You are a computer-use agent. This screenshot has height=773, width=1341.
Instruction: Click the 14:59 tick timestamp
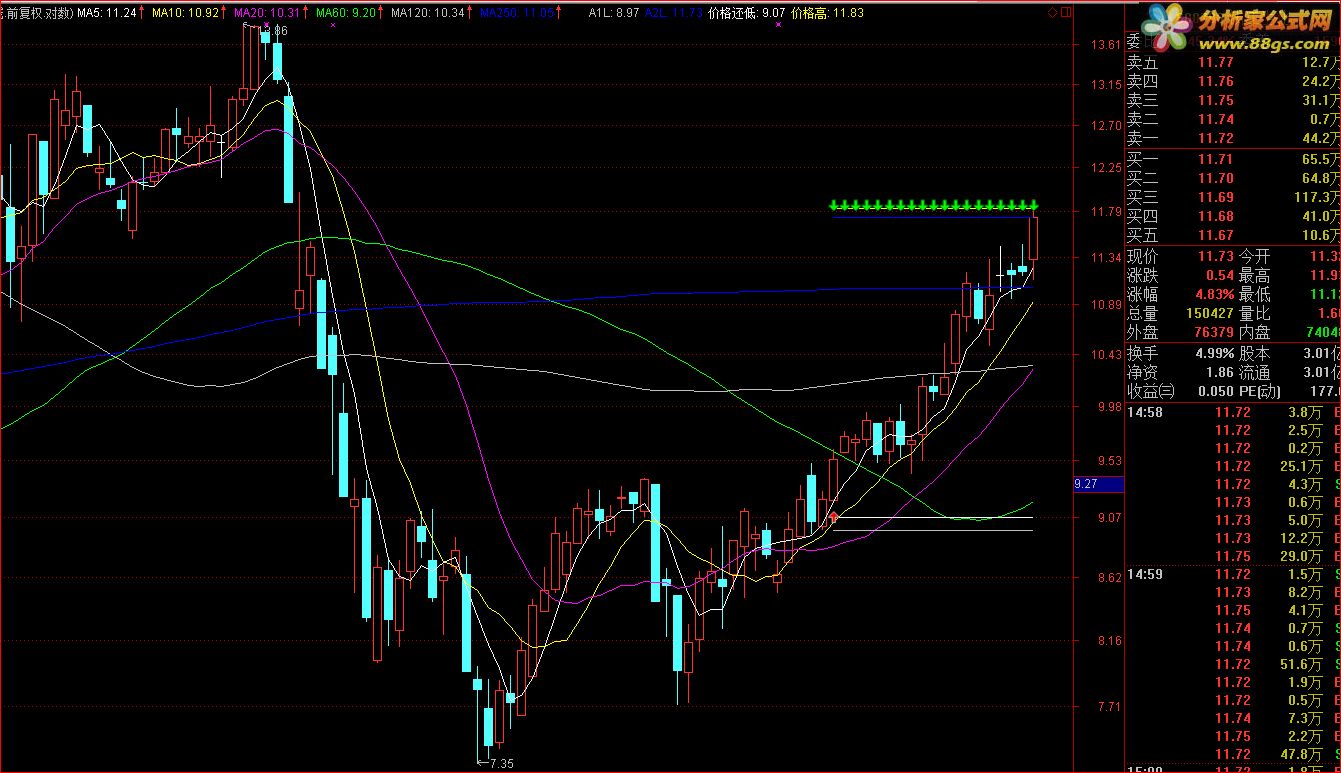[x=1145, y=574]
